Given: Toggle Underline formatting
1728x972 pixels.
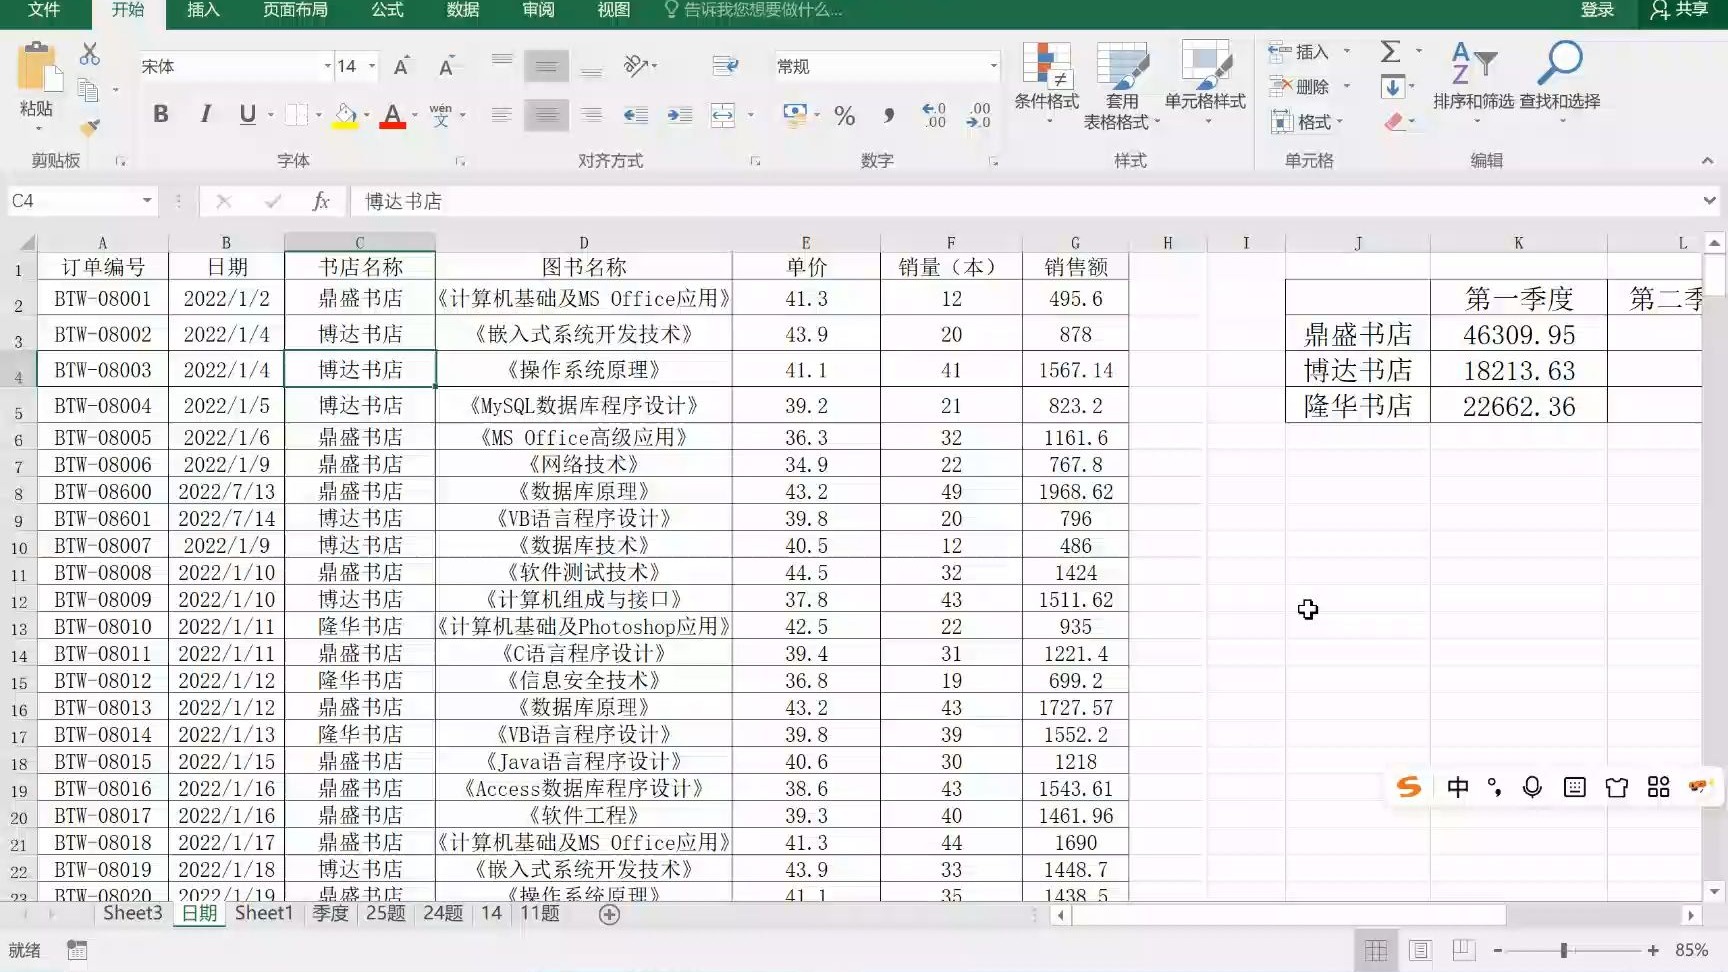Looking at the screenshot, I should (247, 114).
